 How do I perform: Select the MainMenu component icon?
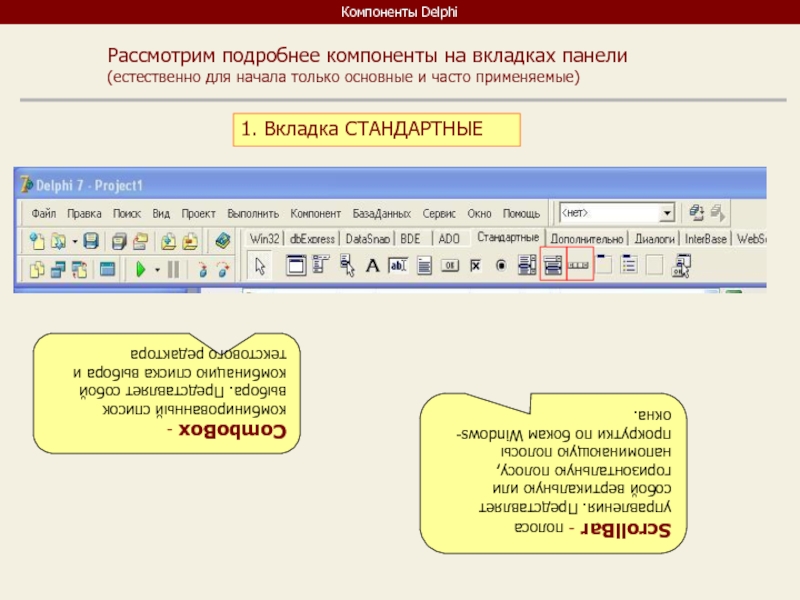321,264
